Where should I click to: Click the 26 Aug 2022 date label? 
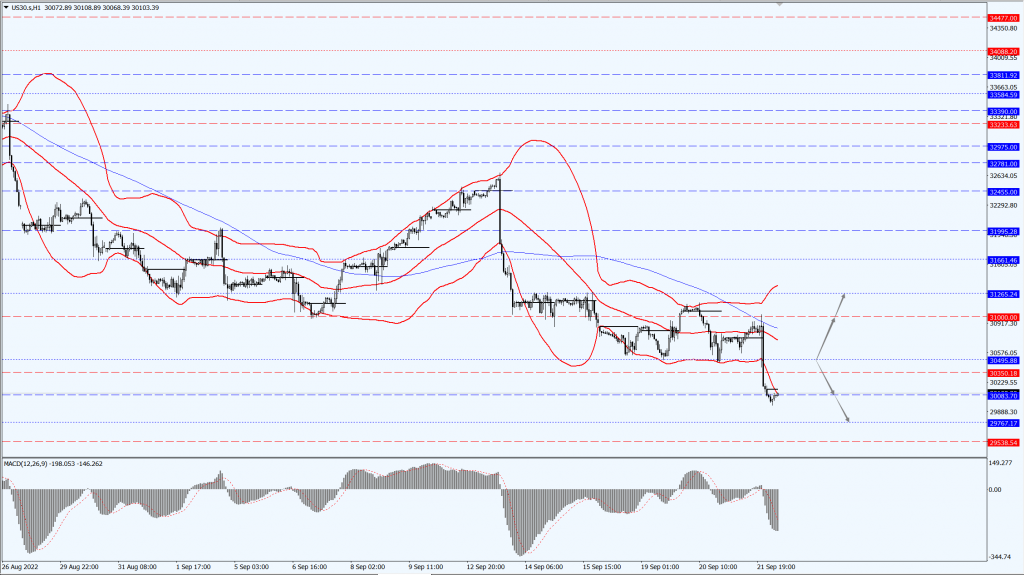20,566
